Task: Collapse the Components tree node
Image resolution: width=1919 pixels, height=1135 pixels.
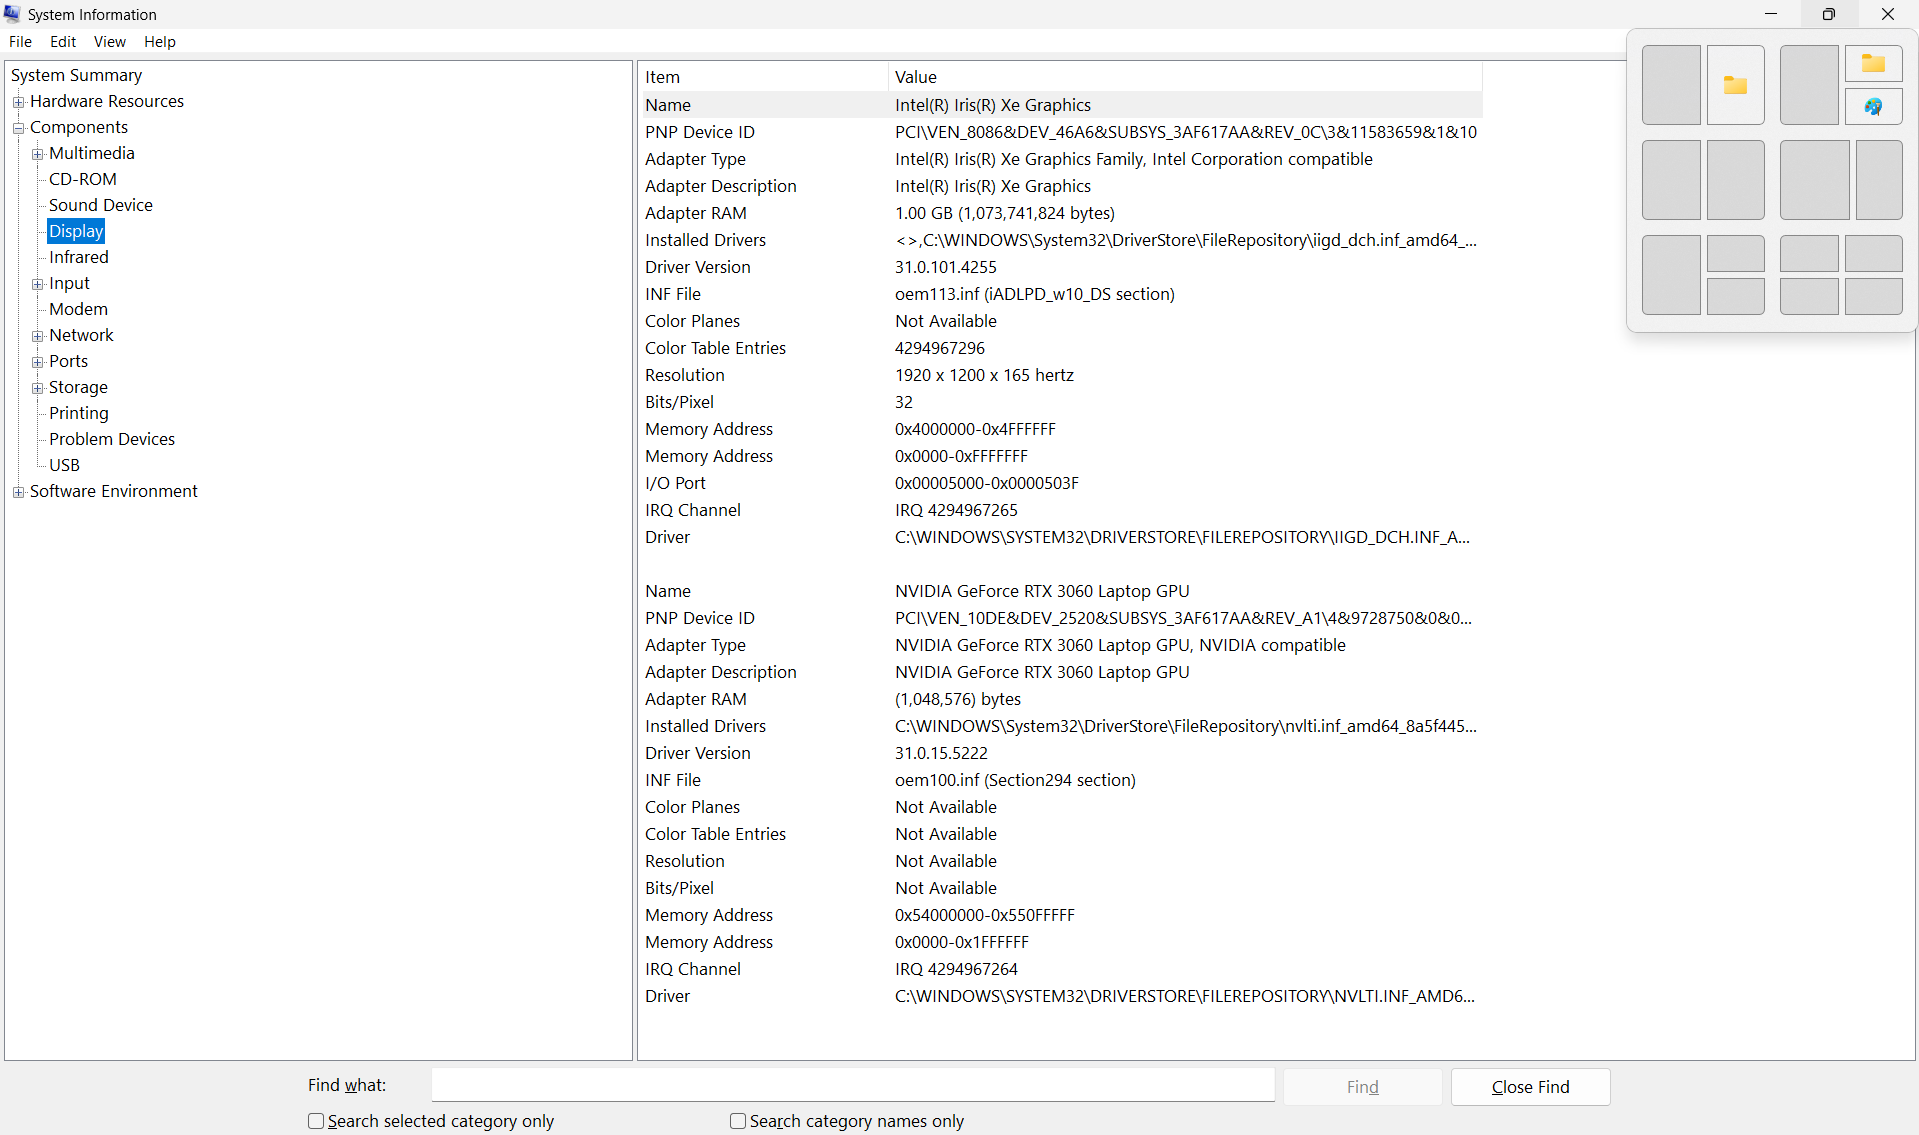Action: pyautogui.click(x=18, y=128)
